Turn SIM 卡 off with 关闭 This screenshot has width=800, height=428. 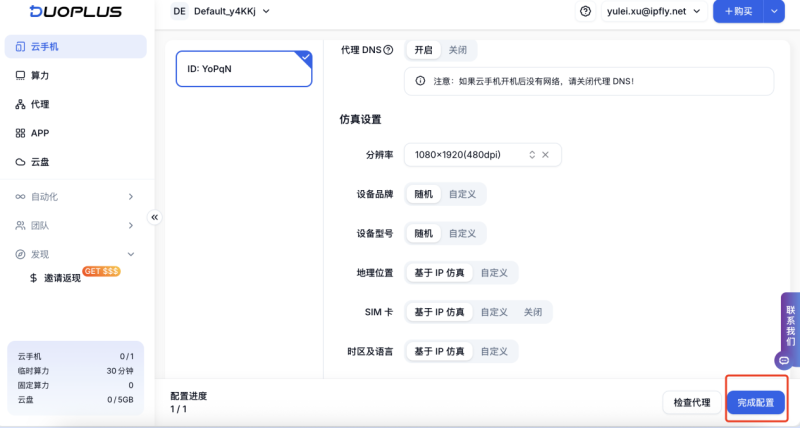[533, 312]
